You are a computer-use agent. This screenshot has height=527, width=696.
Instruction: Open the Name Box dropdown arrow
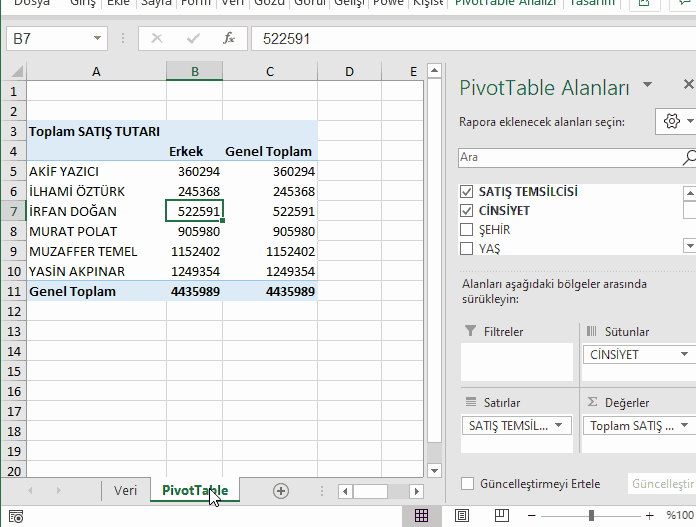97,39
